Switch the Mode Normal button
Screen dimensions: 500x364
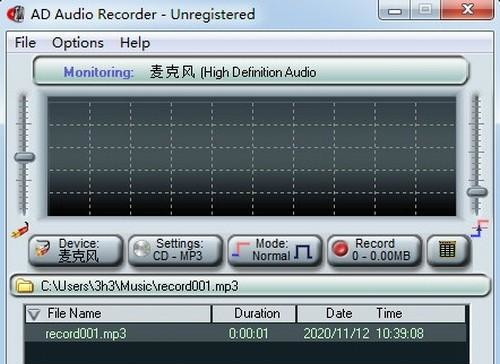tap(275, 250)
